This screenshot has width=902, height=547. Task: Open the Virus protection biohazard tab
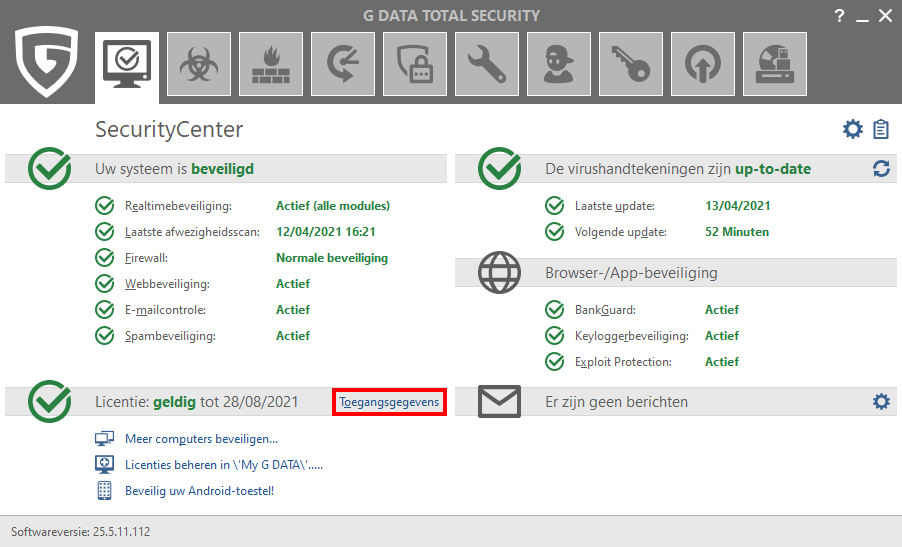[199, 64]
